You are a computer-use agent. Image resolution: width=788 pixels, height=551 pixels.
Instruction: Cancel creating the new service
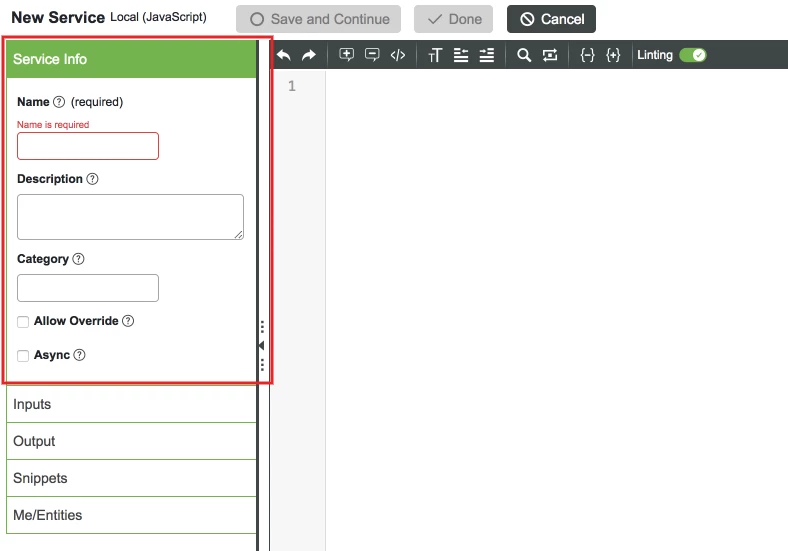coord(551,19)
